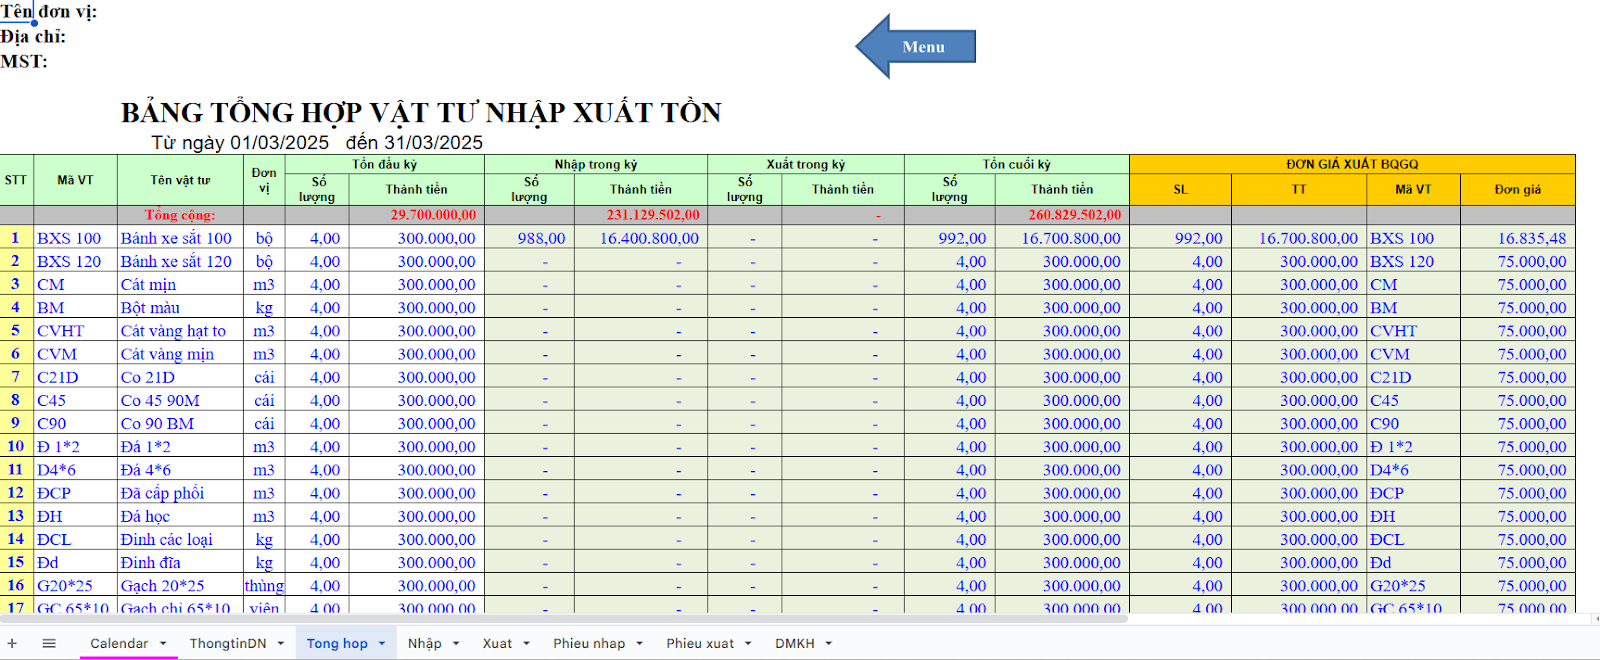Open the Tong hop tab dropdown arrow

[382, 643]
